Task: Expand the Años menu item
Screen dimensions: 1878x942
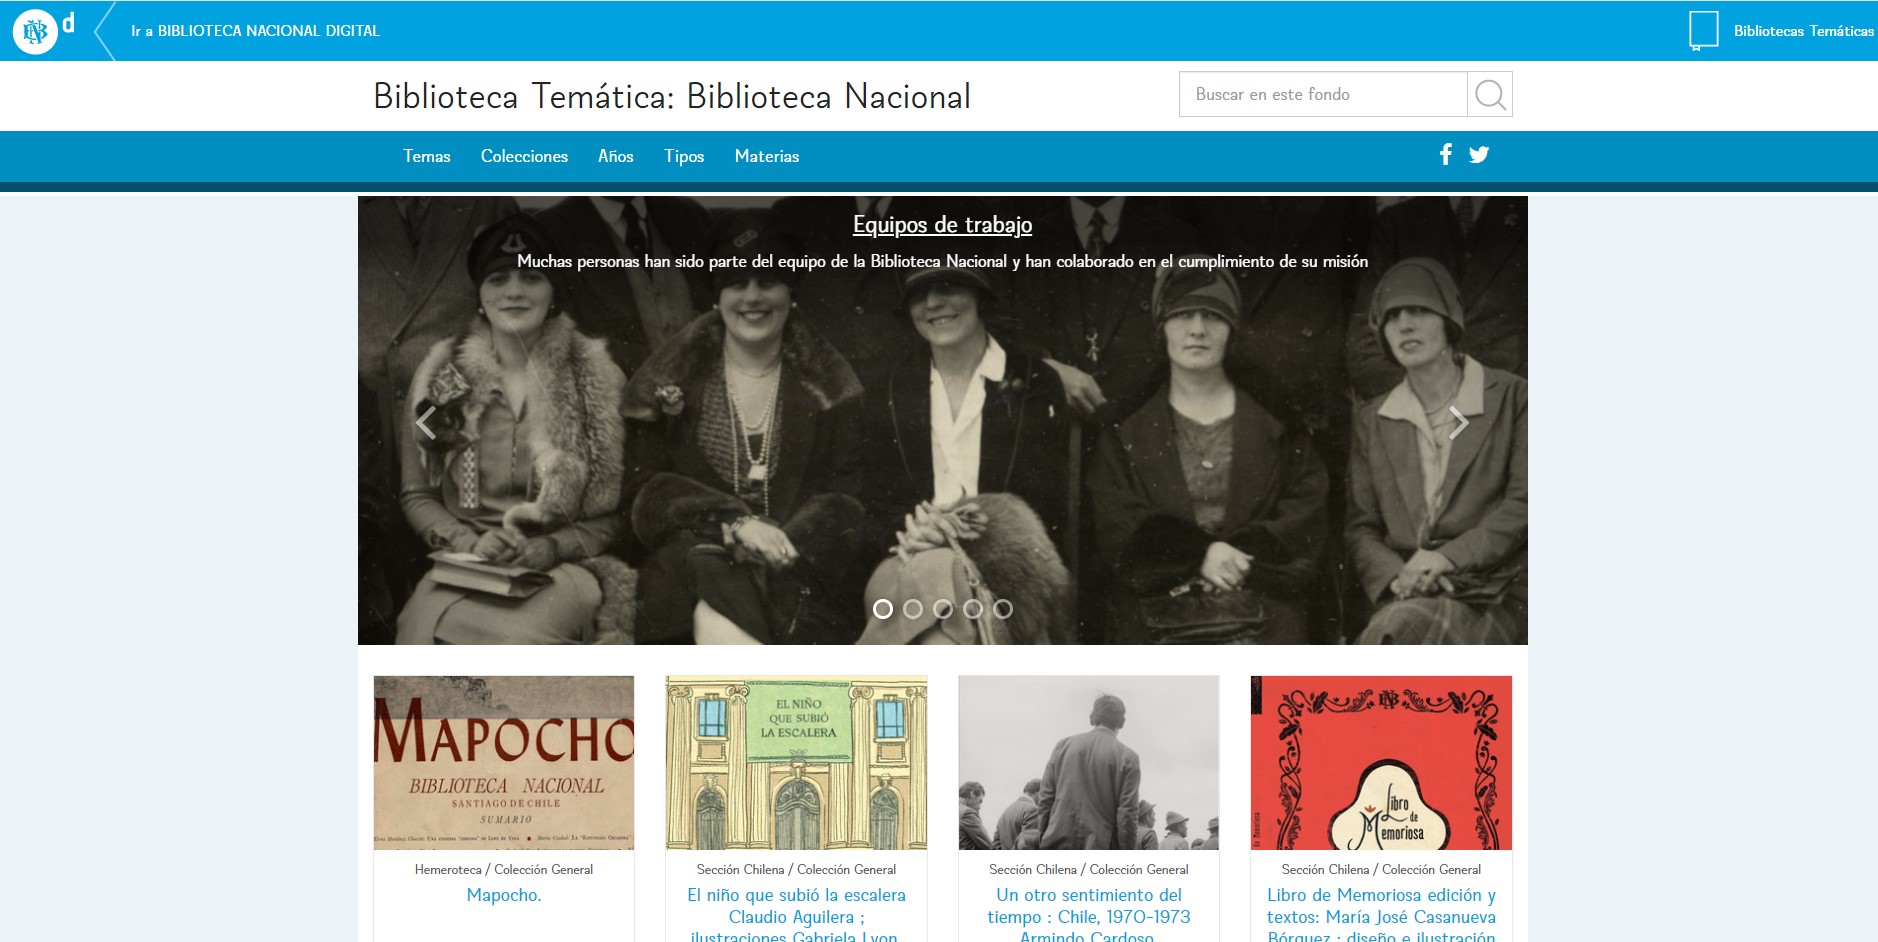Action: (615, 156)
